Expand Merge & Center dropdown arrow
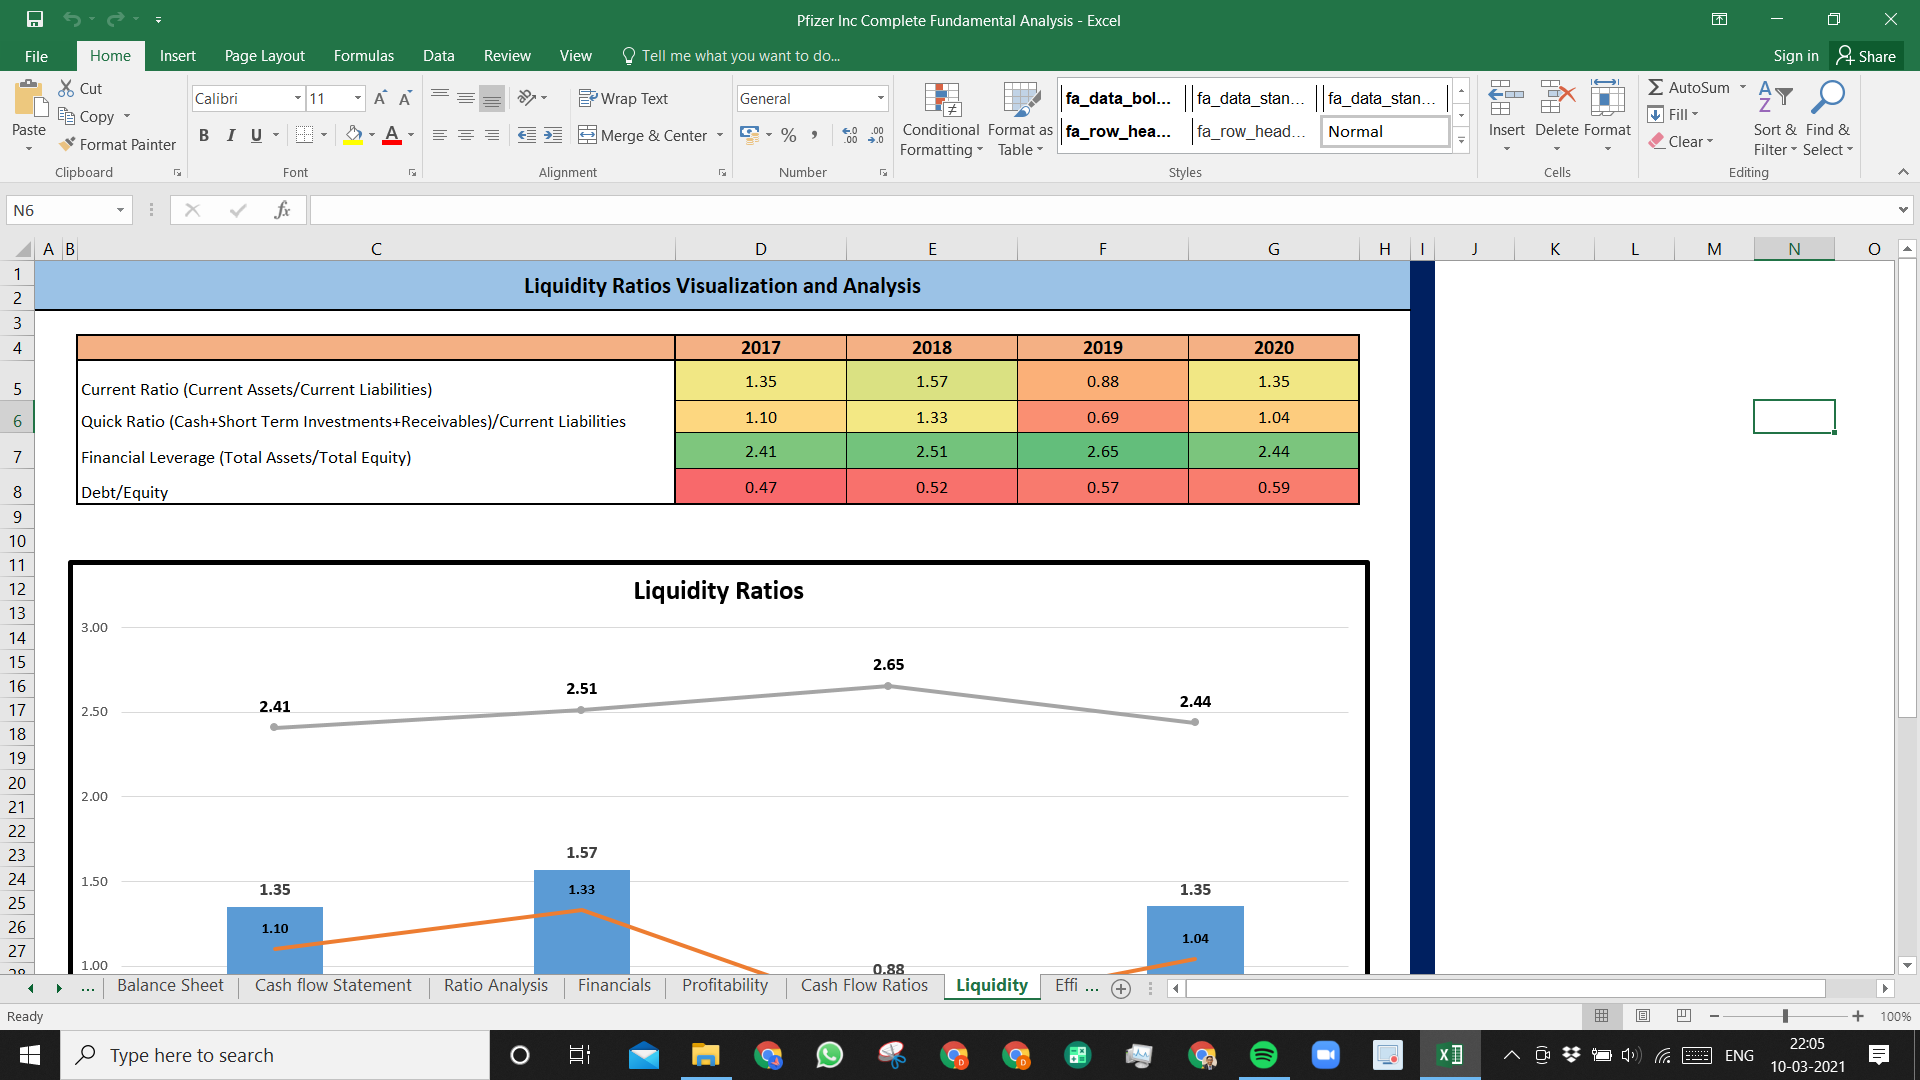 (x=720, y=135)
